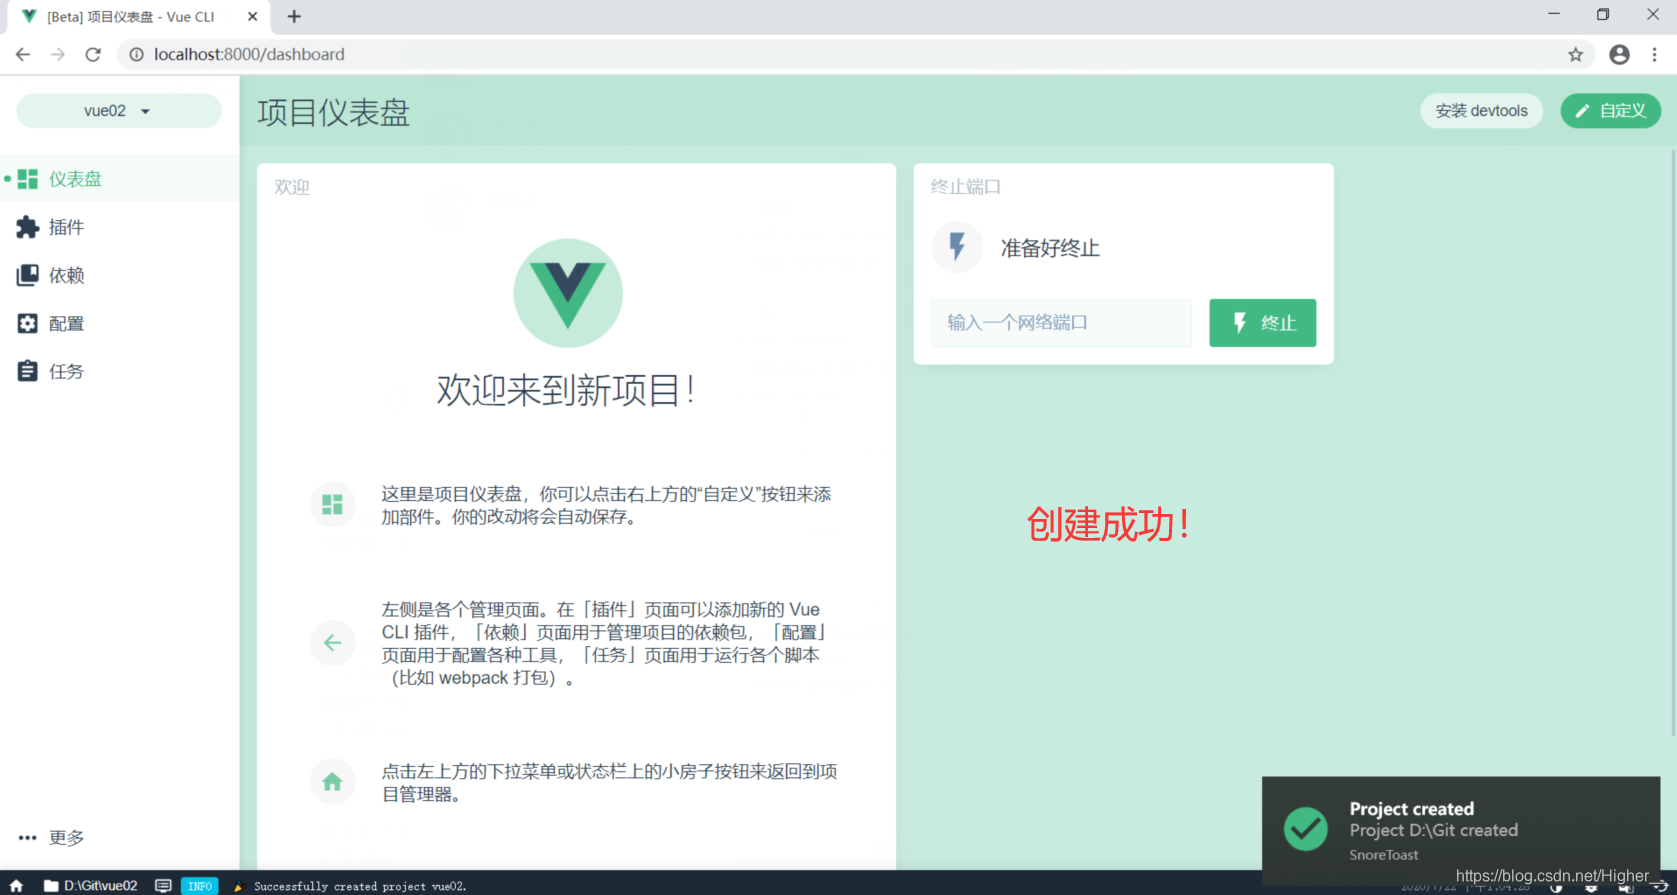This screenshot has width=1677, height=895.
Task: Click 更多 more options in sidebar
Action: tap(119, 837)
